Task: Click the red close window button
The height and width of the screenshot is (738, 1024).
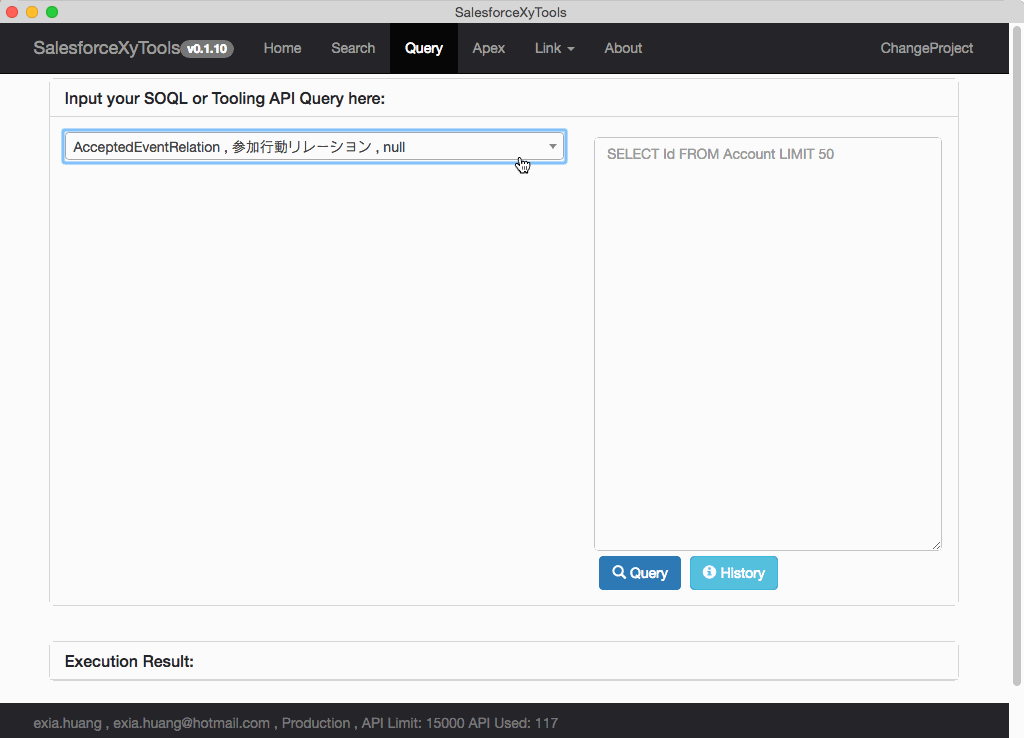Action: point(12,12)
